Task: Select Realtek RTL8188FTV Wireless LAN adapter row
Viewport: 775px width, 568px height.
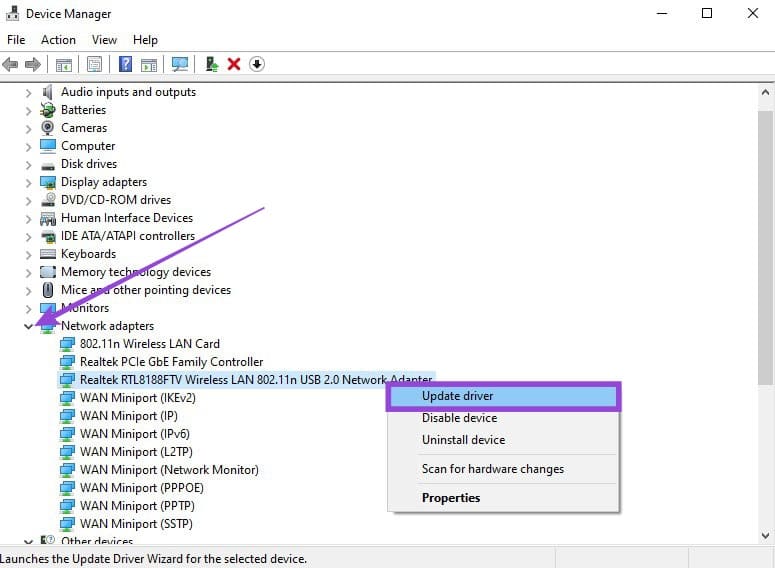Action: click(246, 380)
